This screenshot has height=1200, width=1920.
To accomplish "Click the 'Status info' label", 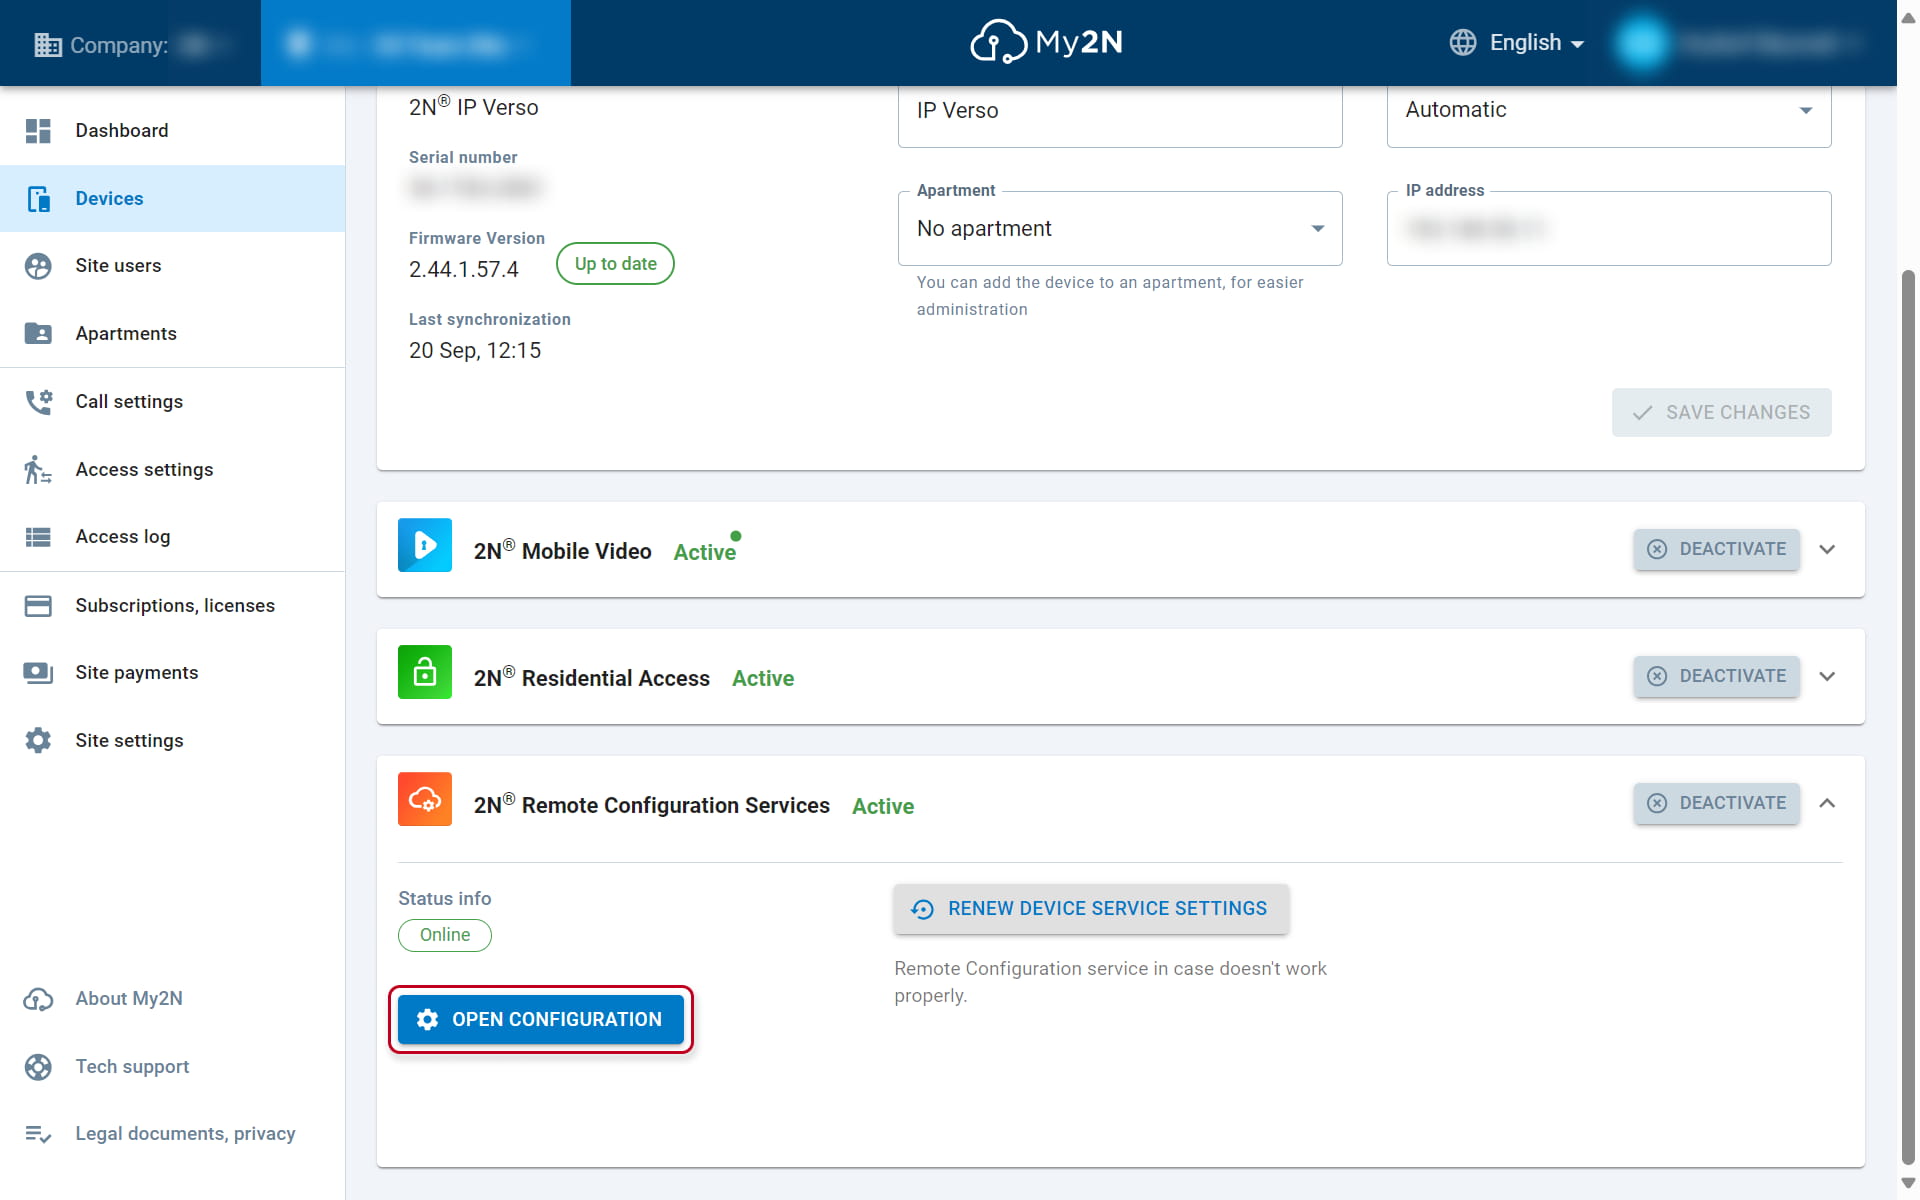I will tap(445, 898).
